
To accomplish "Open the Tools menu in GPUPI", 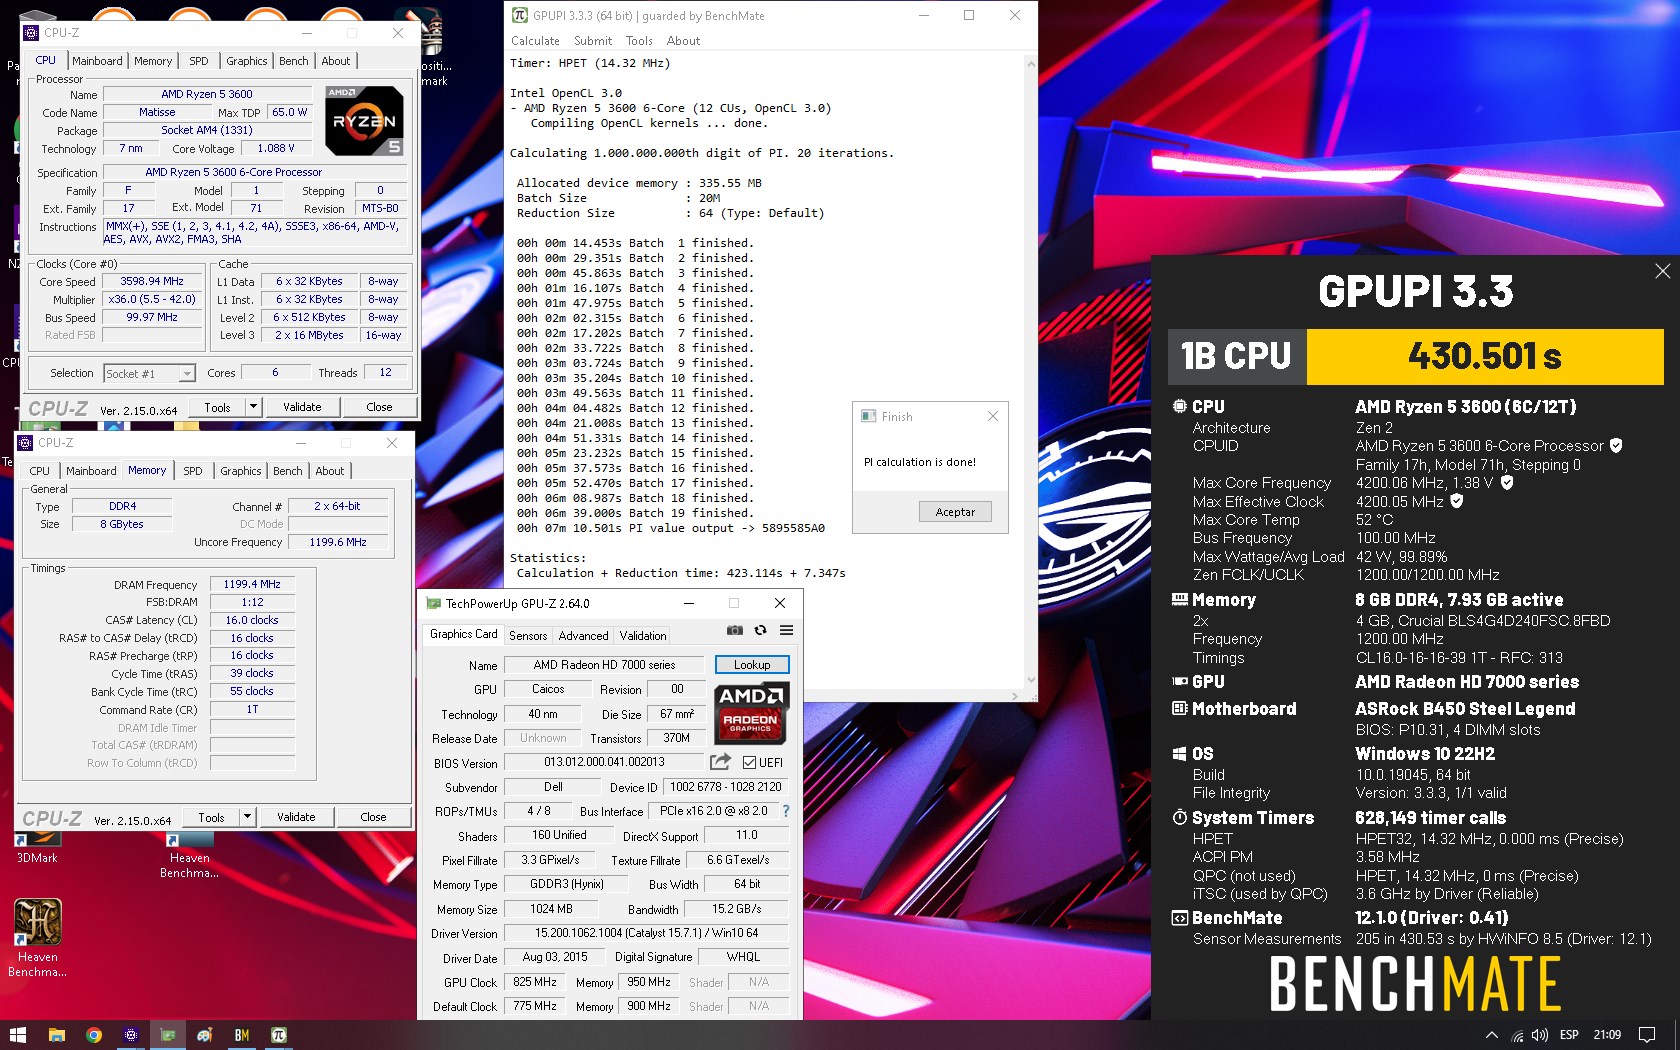I will [639, 41].
